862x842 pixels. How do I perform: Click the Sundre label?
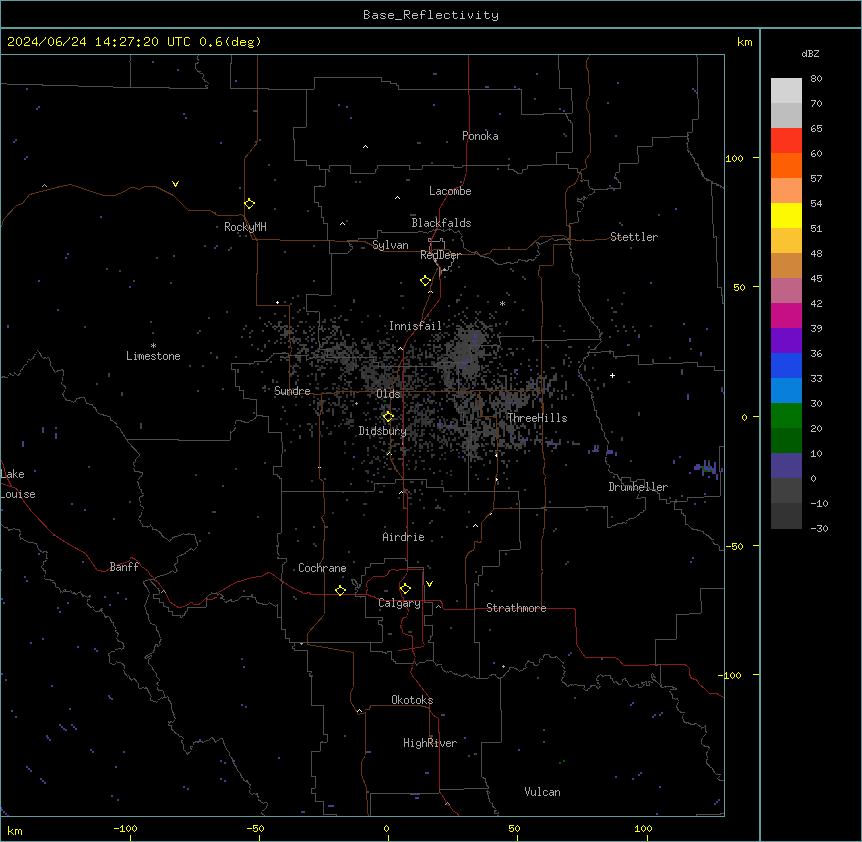click(292, 391)
